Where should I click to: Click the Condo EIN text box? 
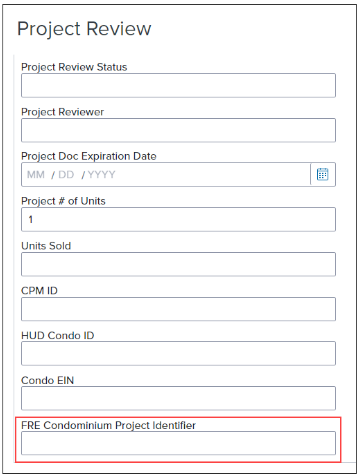[x=178, y=398]
